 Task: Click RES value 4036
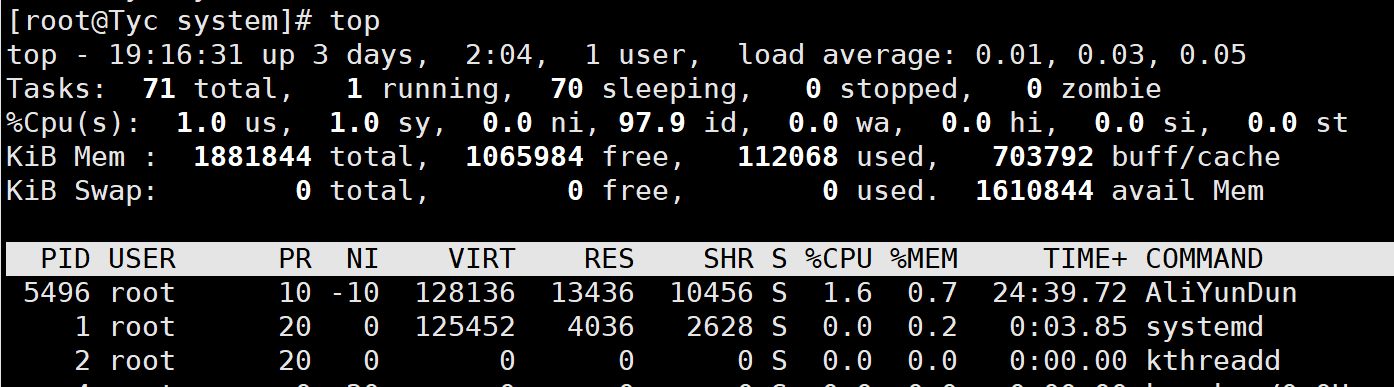pyautogui.click(x=602, y=327)
